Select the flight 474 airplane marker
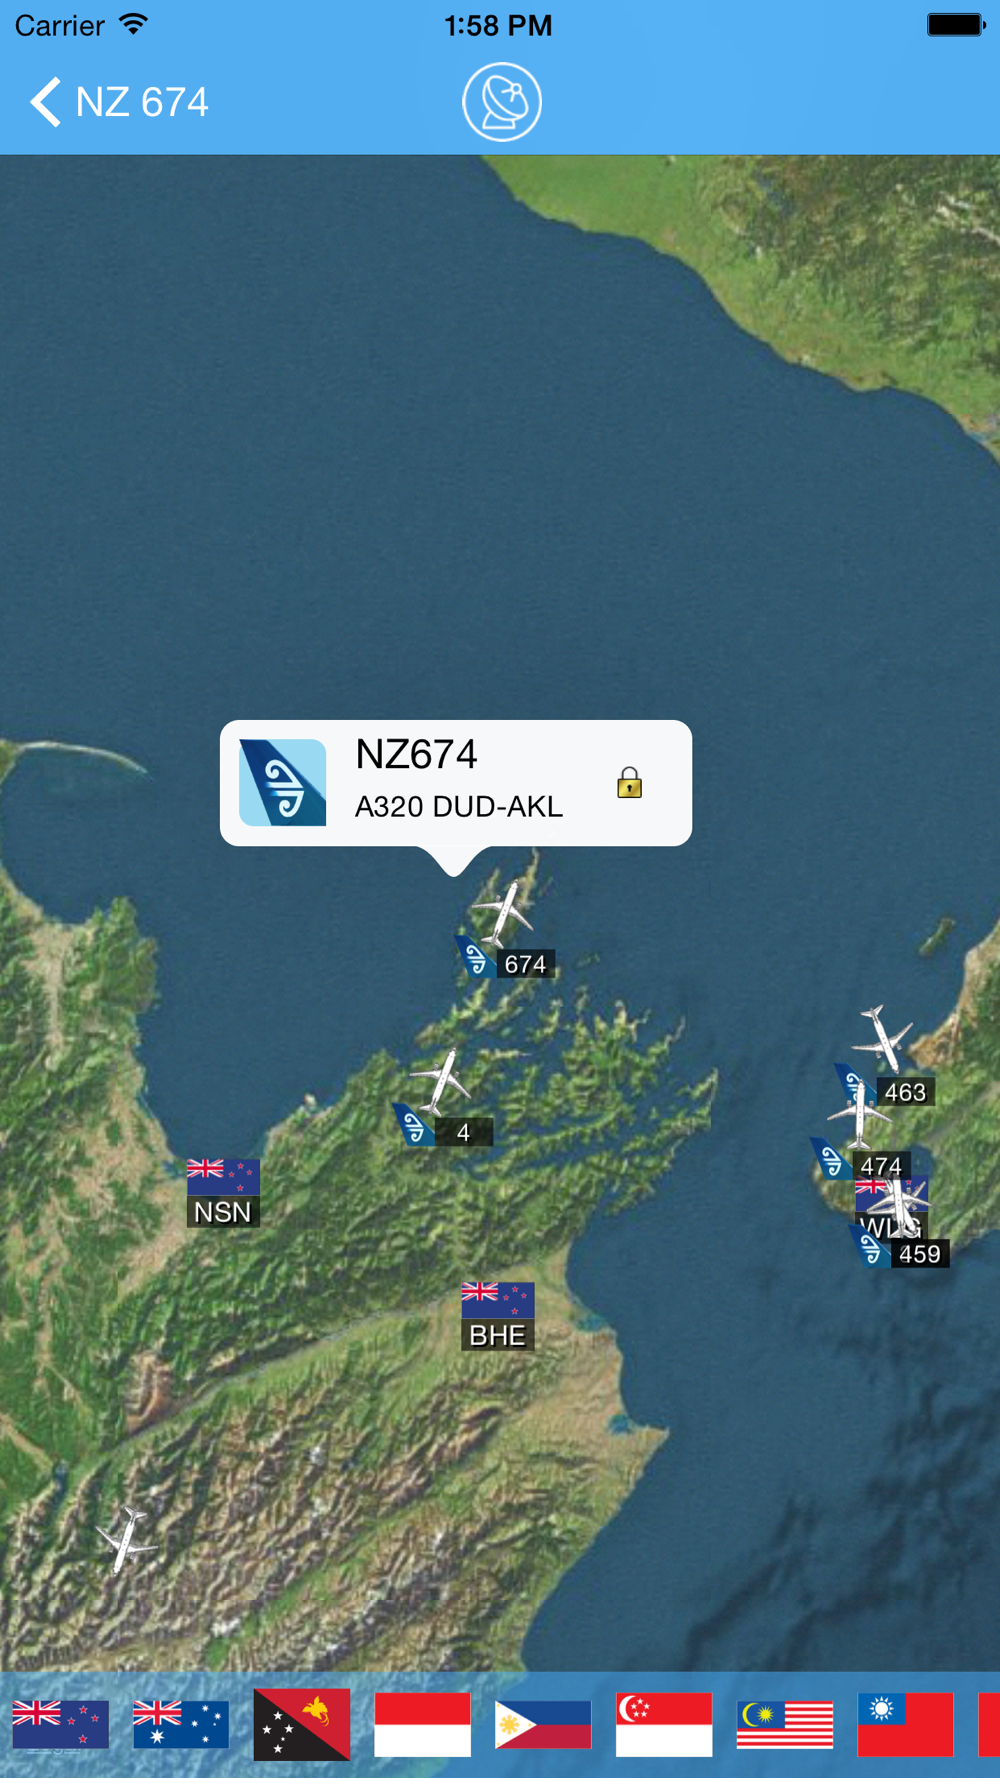This screenshot has height=1778, width=1000. pos(859,1114)
